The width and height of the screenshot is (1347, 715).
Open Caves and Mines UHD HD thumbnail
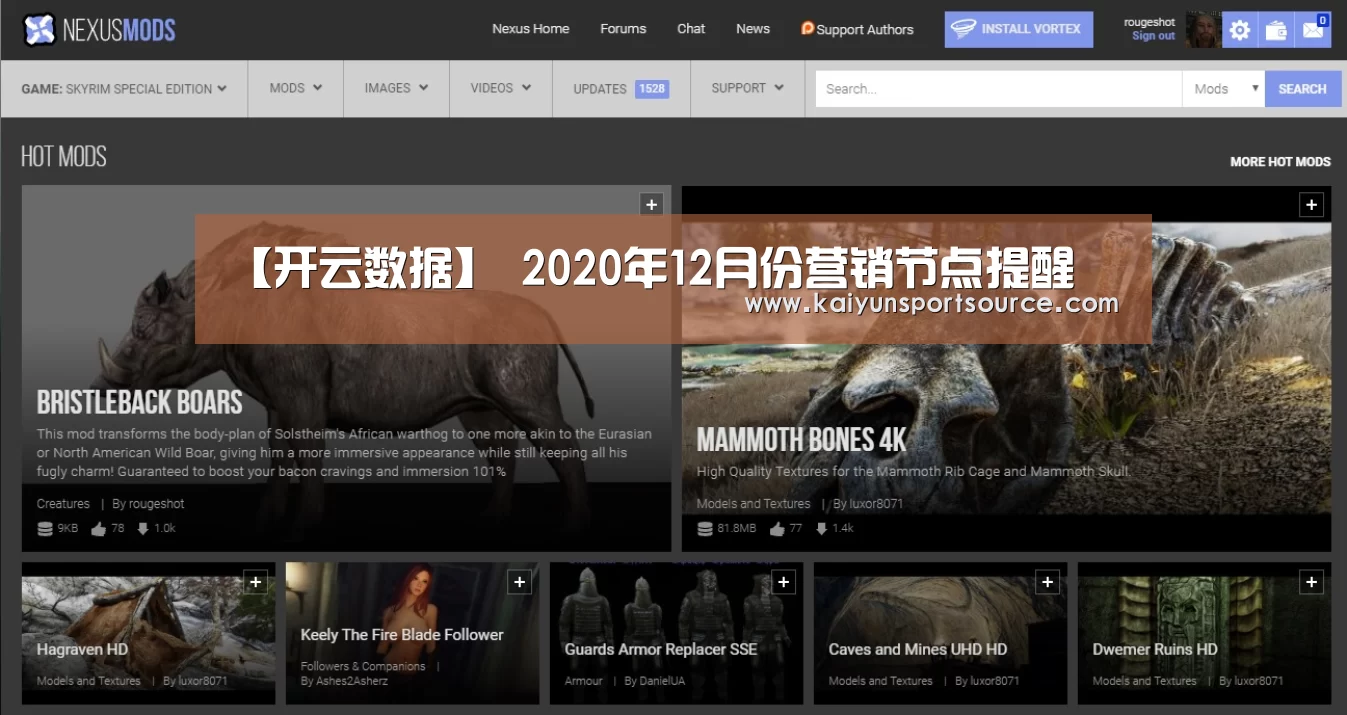[940, 633]
